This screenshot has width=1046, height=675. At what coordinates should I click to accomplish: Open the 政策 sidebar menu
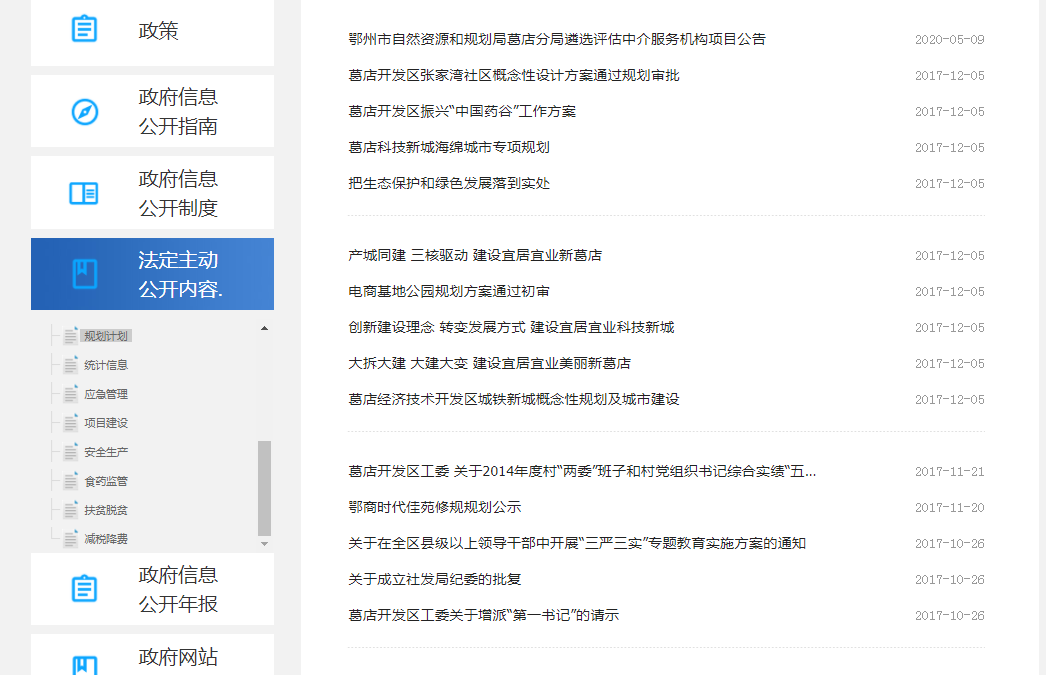point(152,32)
